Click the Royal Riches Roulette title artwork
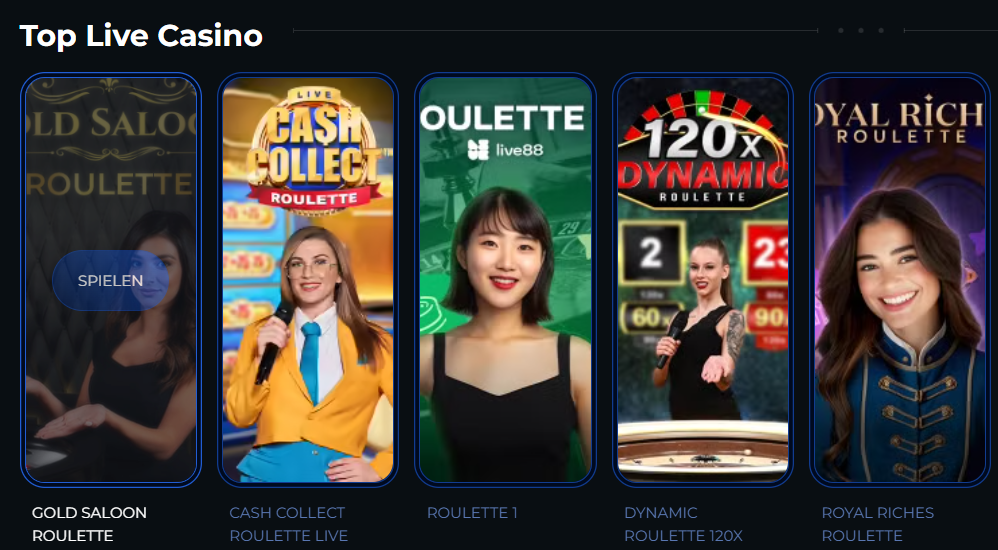 point(899,122)
